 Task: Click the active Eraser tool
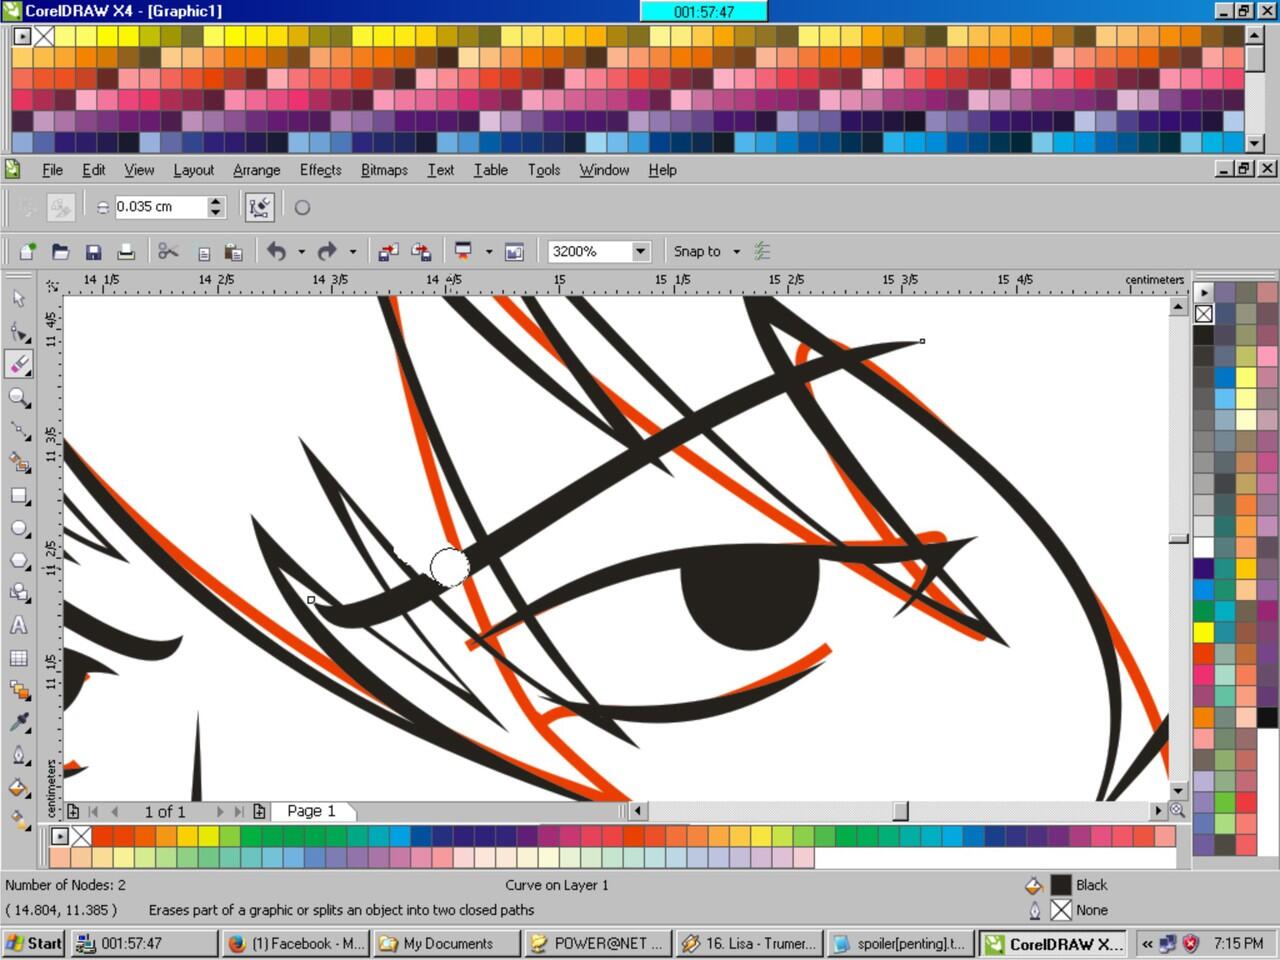click(x=19, y=364)
